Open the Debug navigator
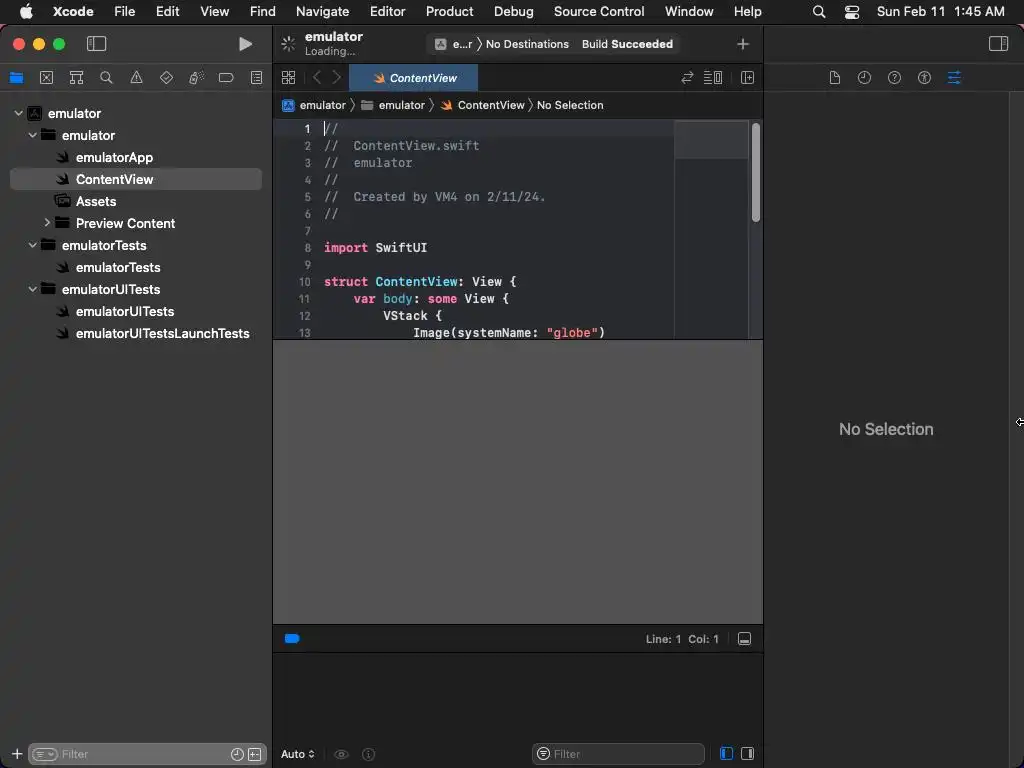The height and width of the screenshot is (768, 1024). (x=196, y=78)
